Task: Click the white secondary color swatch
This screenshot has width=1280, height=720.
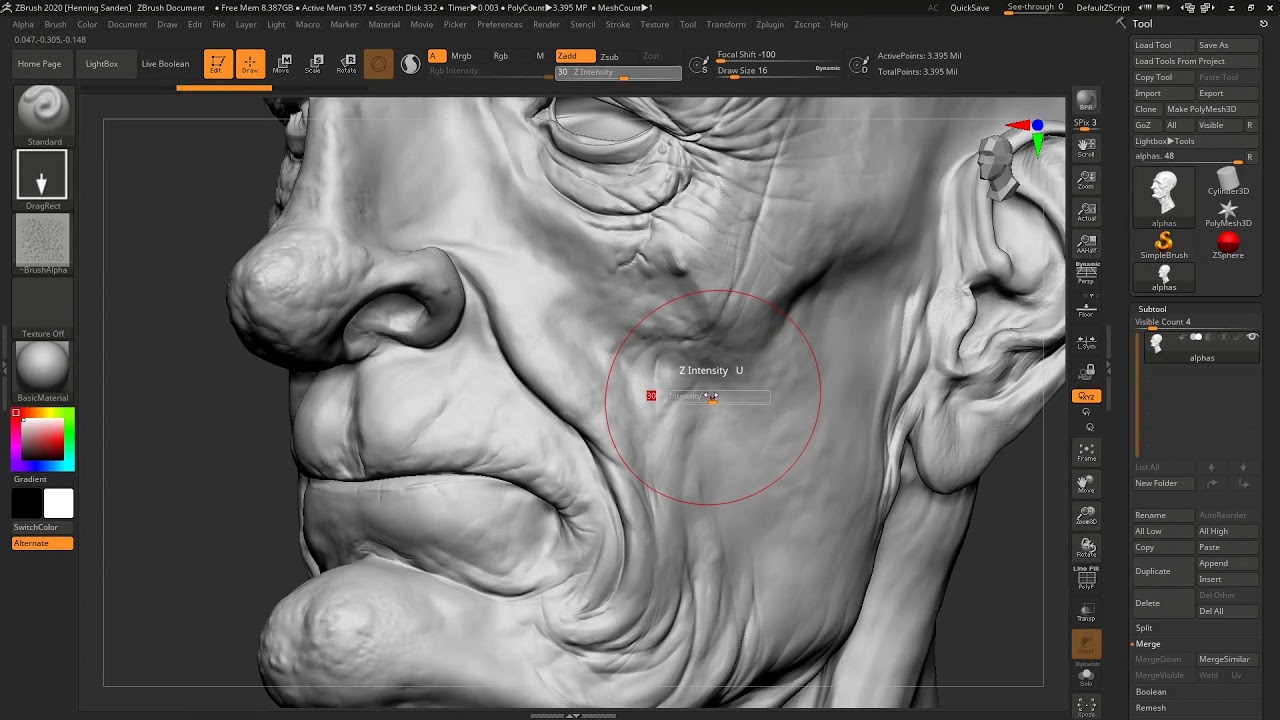Action: pos(58,504)
